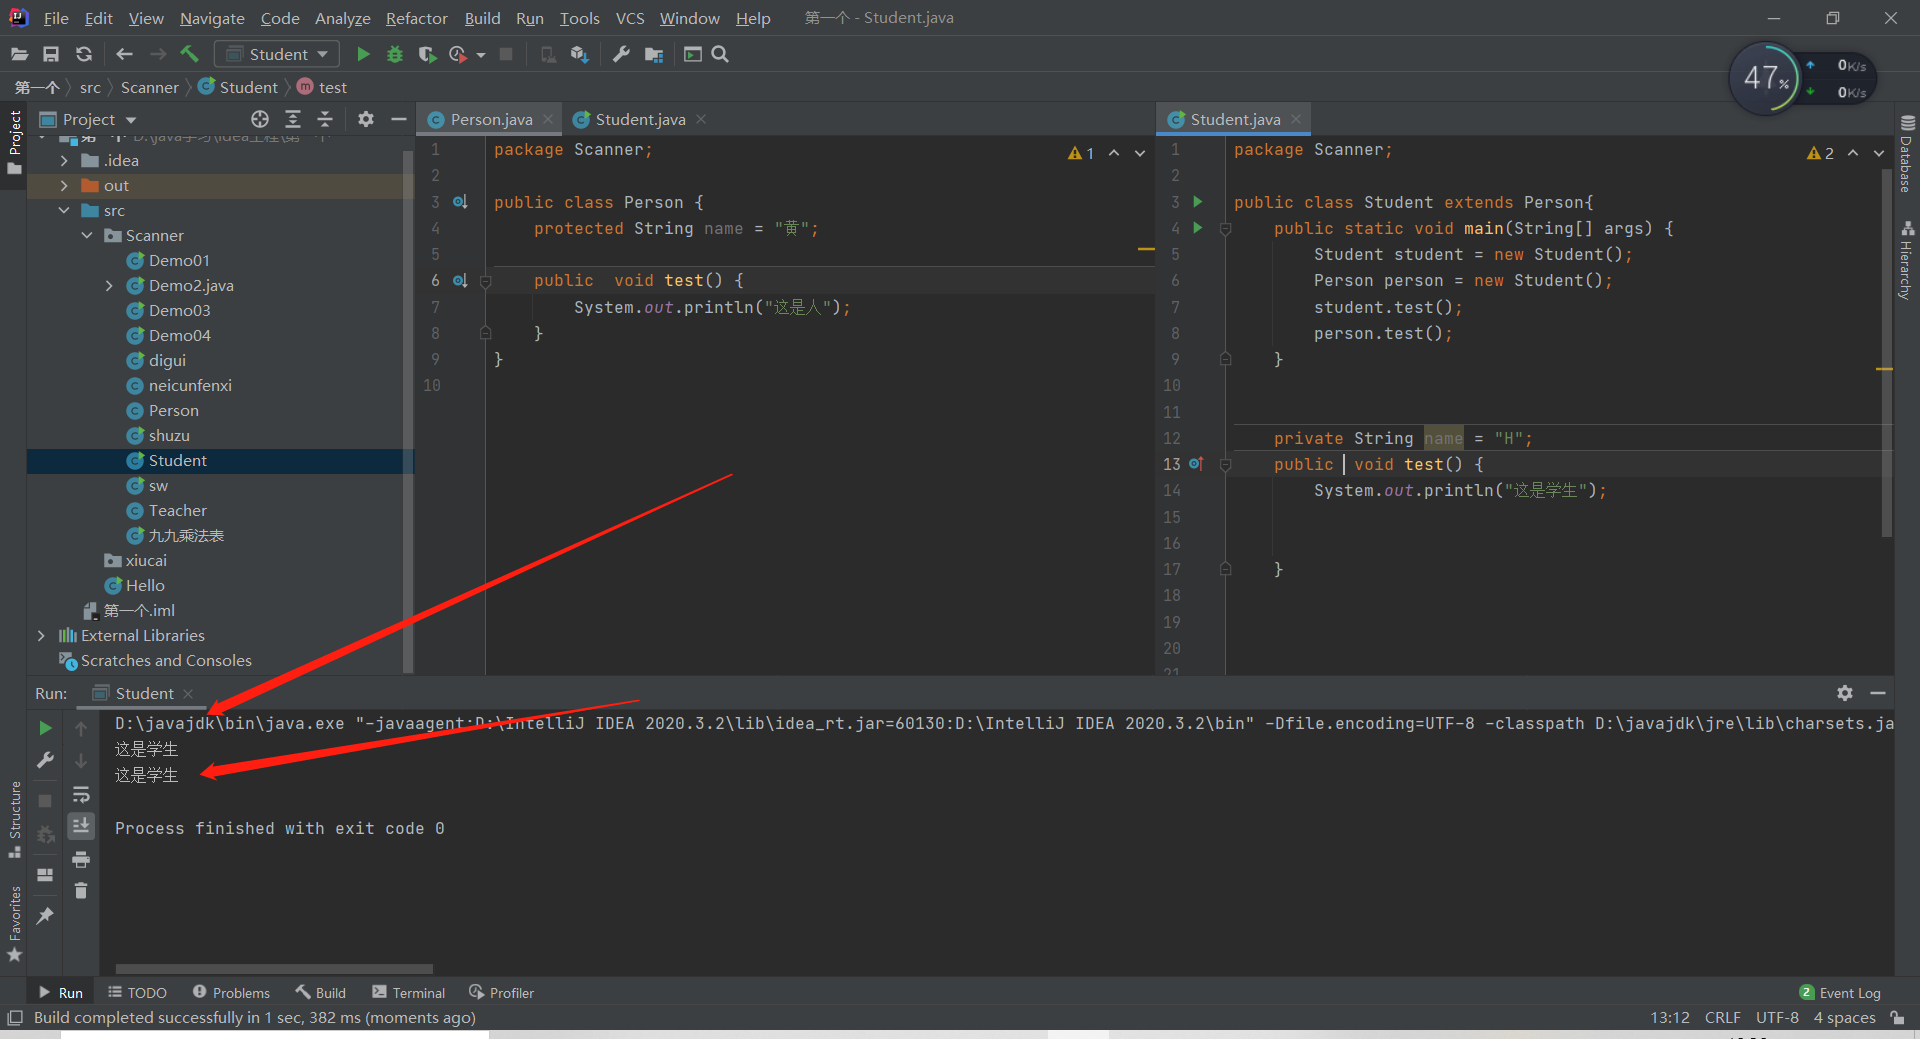Collapse all nodes in the Project panel
Image resolution: width=1920 pixels, height=1039 pixels.
pos(325,119)
